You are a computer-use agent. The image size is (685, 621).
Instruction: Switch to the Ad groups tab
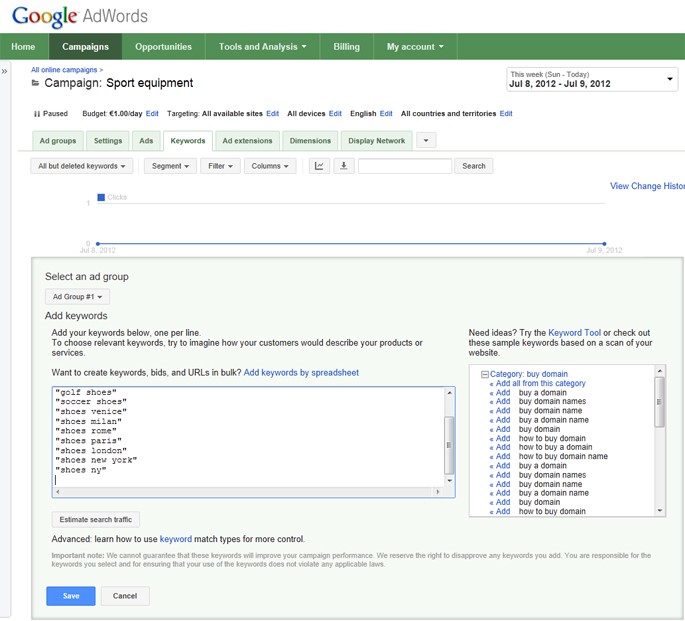coord(58,141)
